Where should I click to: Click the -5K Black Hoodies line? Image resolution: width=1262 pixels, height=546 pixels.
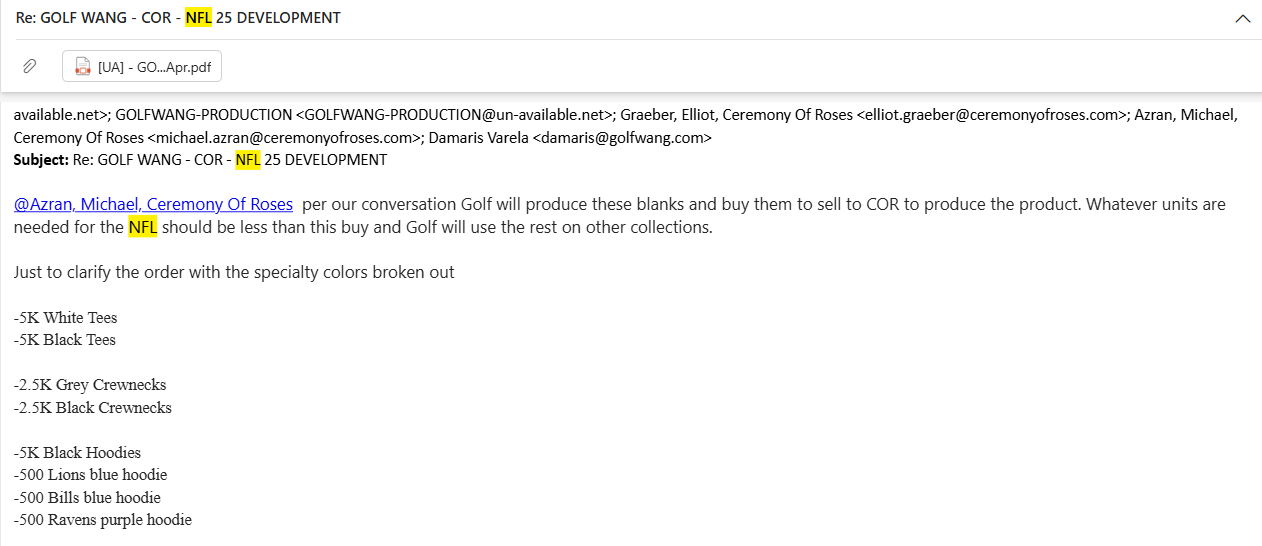(78, 453)
